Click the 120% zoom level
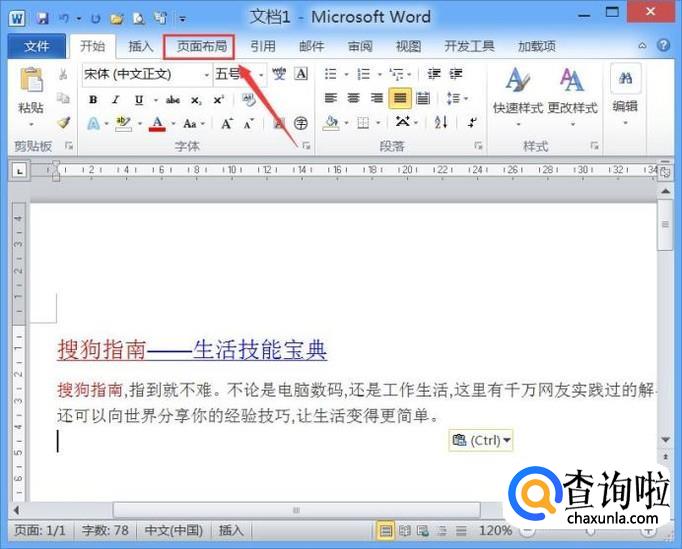Screen dimensions: 682x549 495,531
